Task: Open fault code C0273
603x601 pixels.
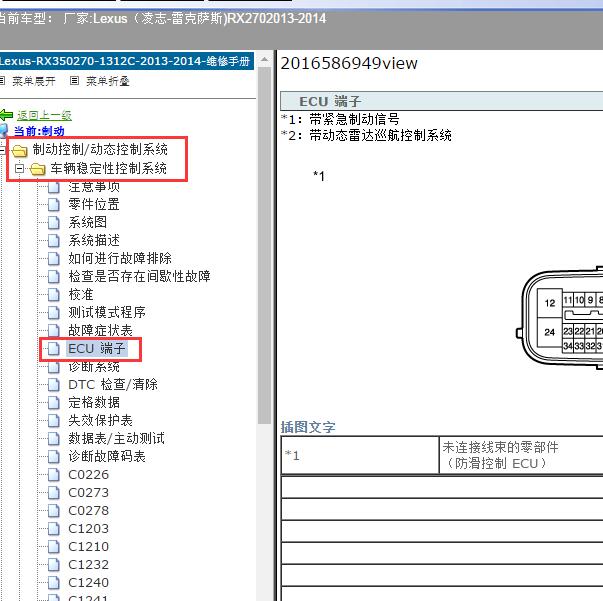Action: coord(88,493)
